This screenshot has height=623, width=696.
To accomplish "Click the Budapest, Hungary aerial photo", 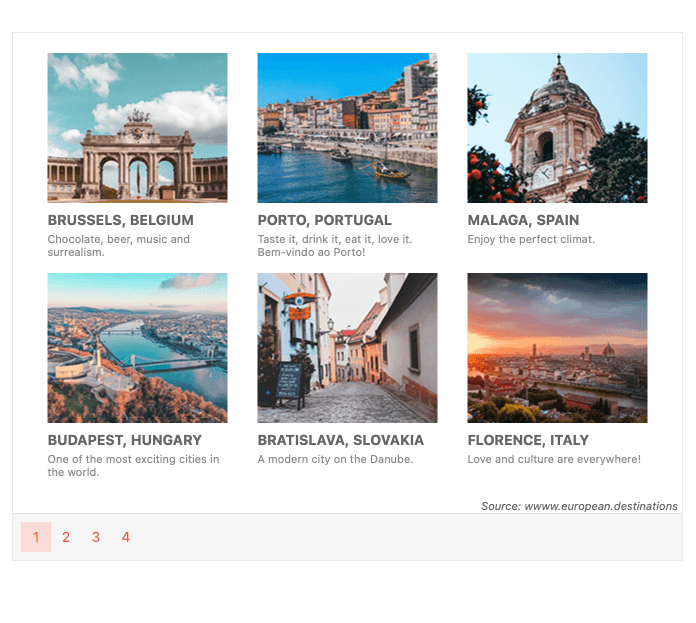I will (x=137, y=348).
